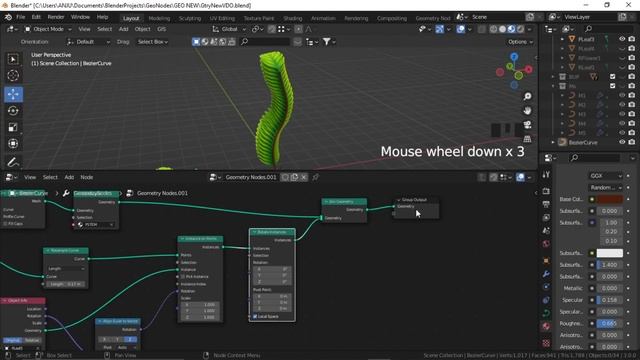
Task: Activate the Transform tool
Action: tap(13, 144)
